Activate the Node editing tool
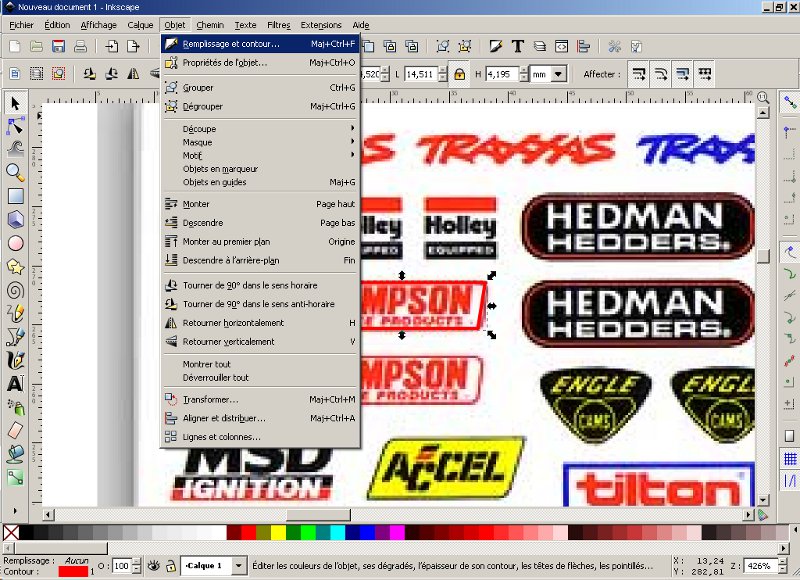Screen dimensions: 800x580 pyautogui.click(x=15, y=126)
